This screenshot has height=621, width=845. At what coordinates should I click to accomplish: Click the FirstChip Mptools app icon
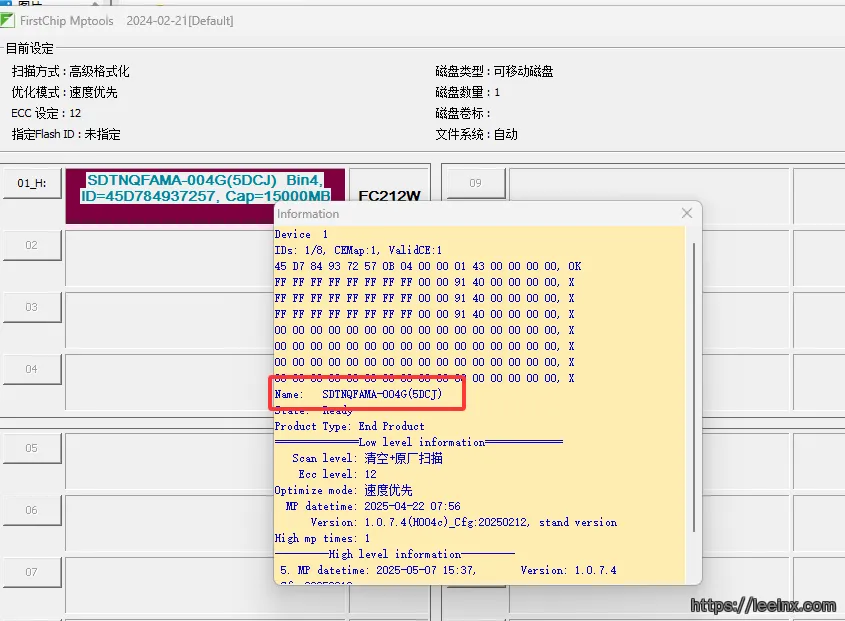click(8, 21)
